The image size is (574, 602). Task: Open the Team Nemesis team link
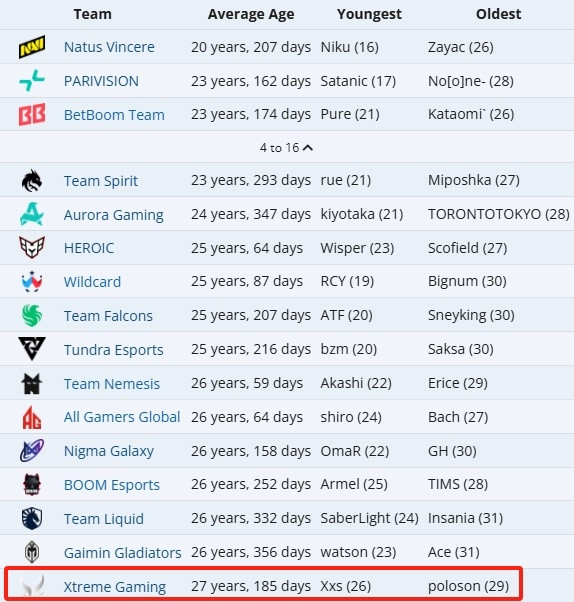pos(112,384)
